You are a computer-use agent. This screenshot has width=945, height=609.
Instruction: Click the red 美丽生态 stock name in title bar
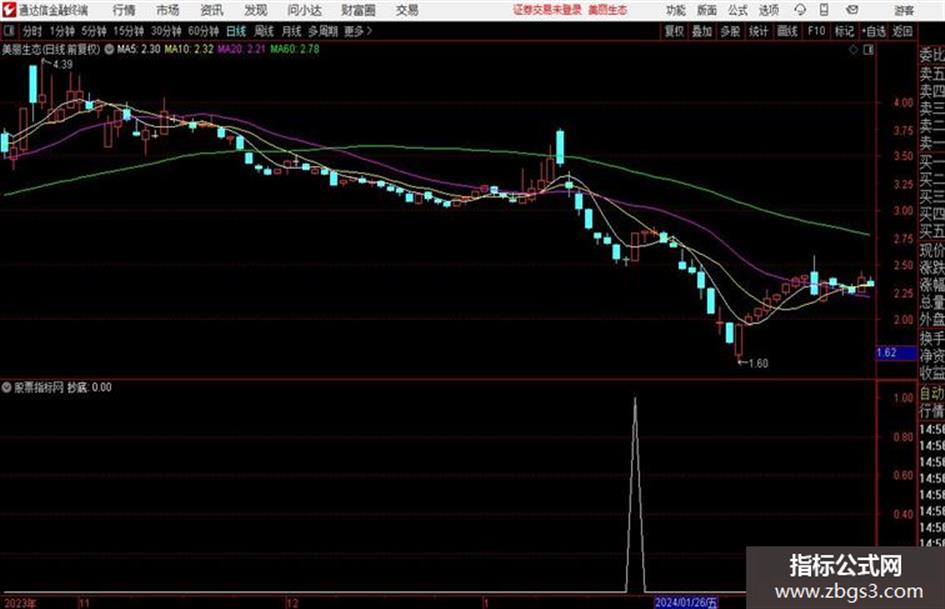(x=608, y=10)
